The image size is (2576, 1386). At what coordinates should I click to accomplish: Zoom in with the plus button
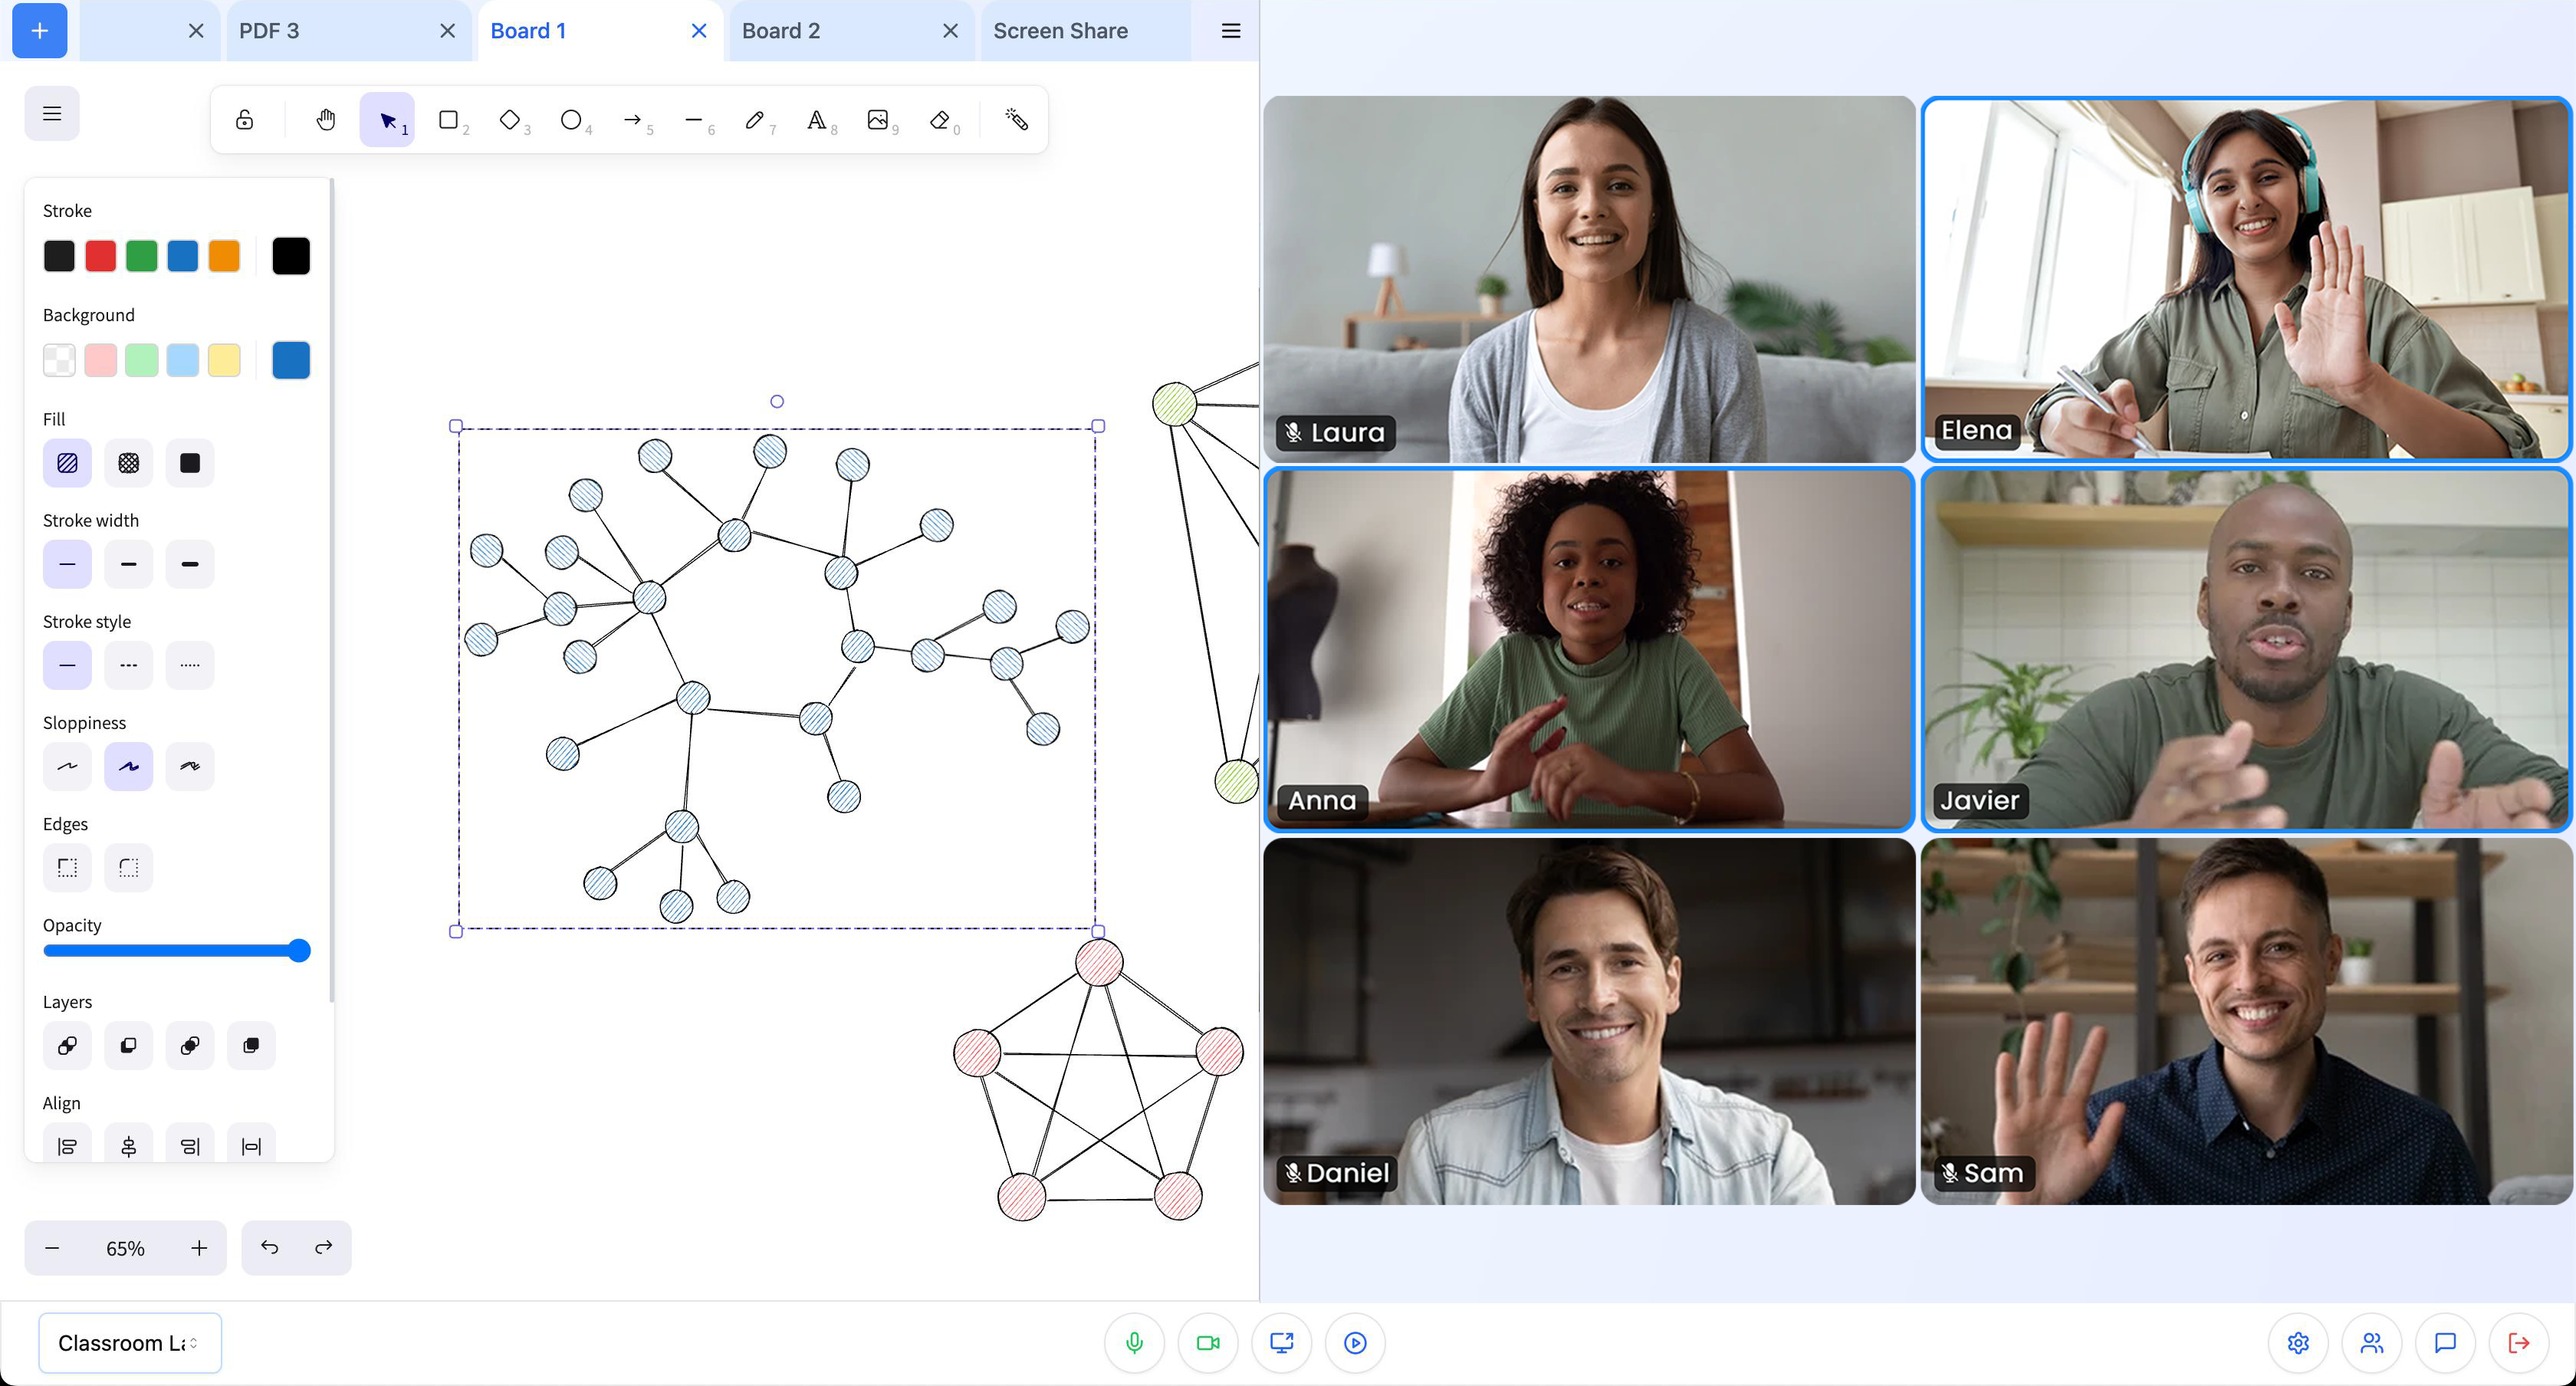tap(199, 1248)
